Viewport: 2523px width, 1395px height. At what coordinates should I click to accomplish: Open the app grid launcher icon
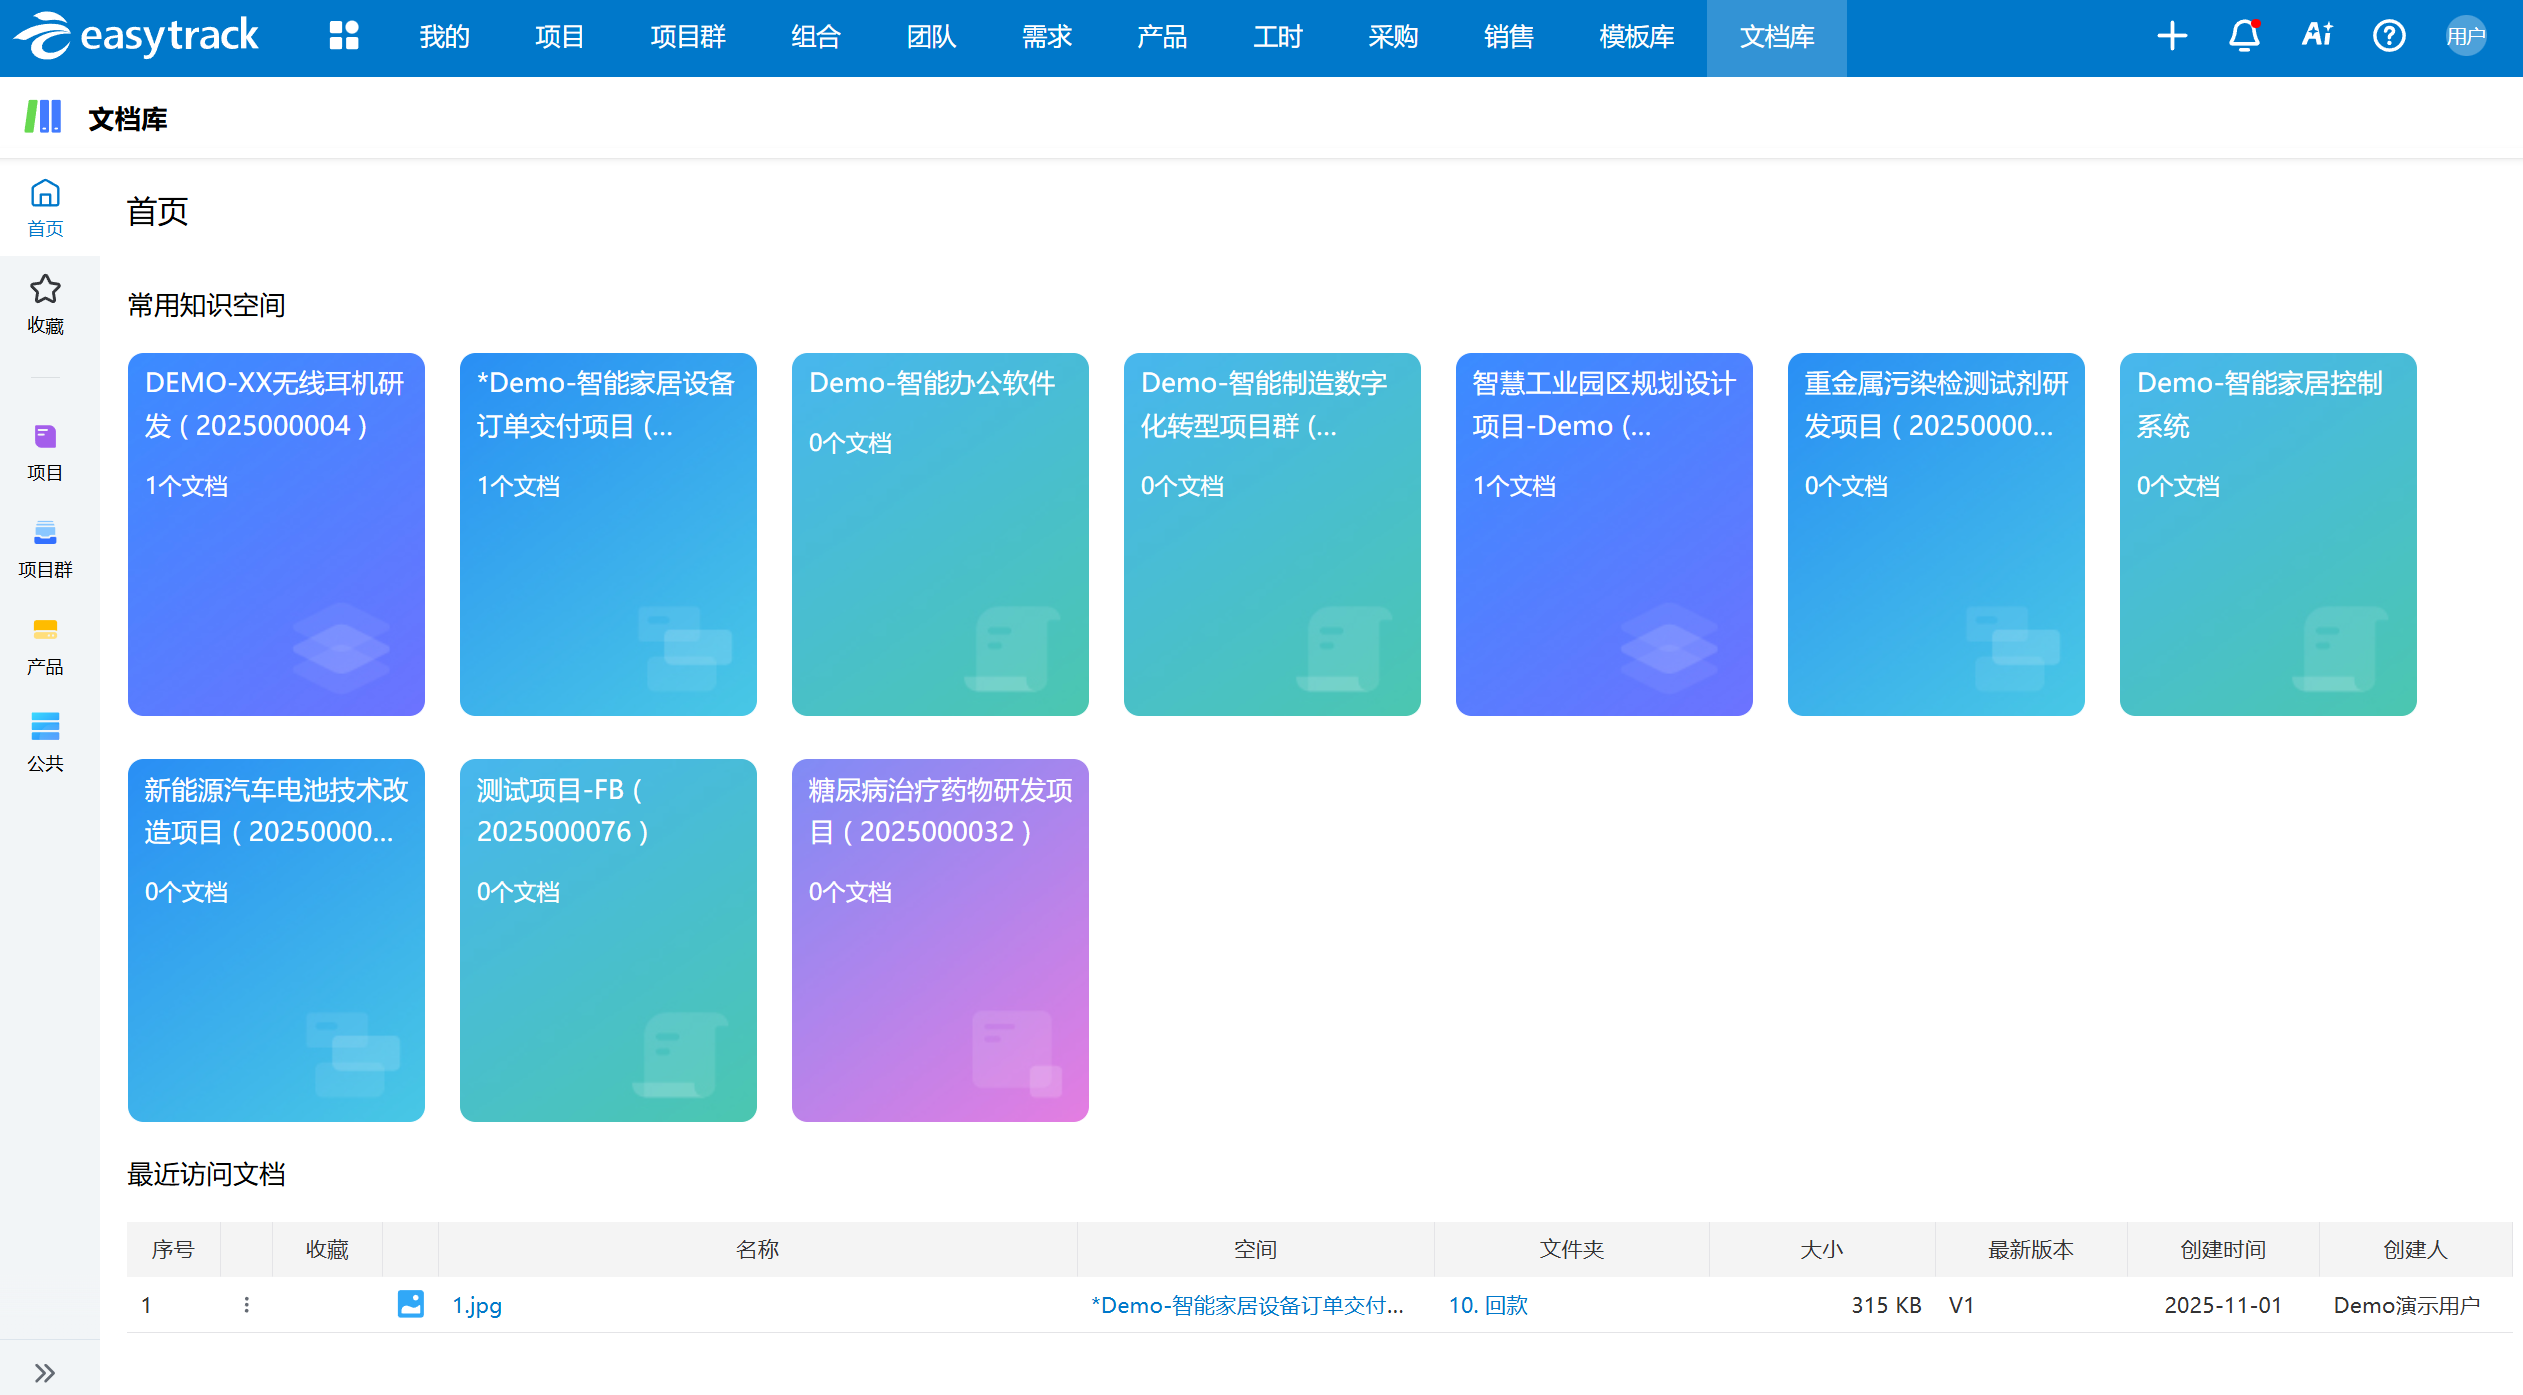click(343, 36)
